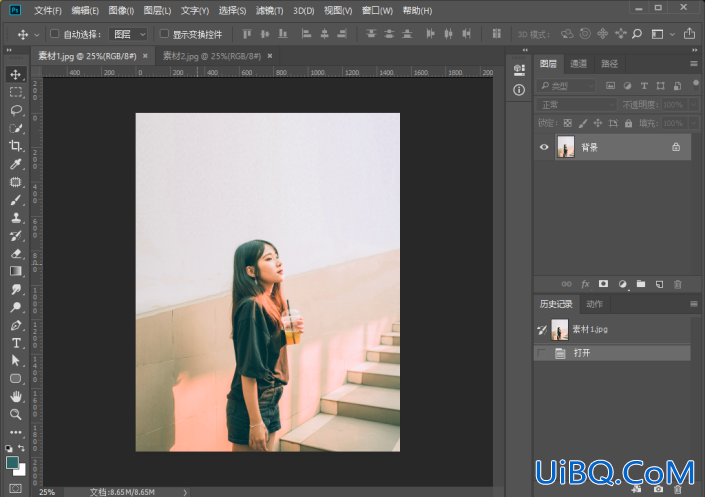The image size is (705, 497).
Task: Select the Horizontal Type tool
Action: (x=16, y=343)
